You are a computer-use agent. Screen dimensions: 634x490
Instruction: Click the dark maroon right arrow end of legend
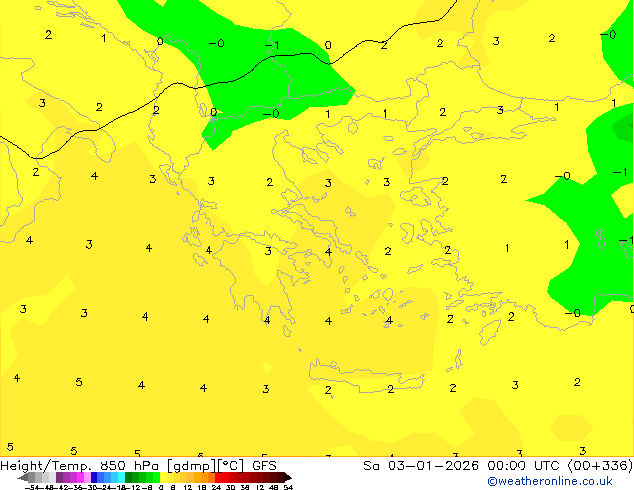tap(287, 477)
